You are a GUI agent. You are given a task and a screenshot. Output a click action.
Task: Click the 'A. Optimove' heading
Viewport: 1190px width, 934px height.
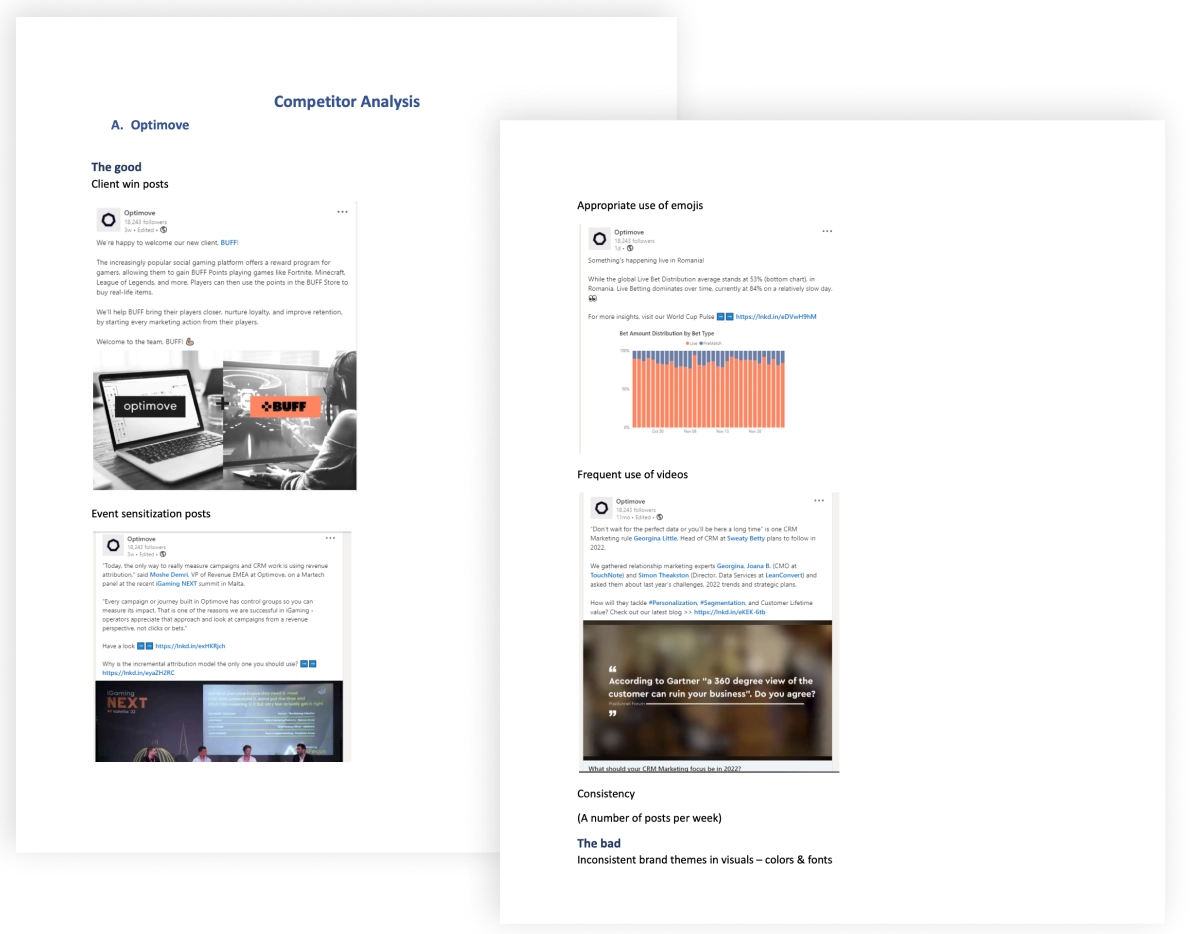150,125
